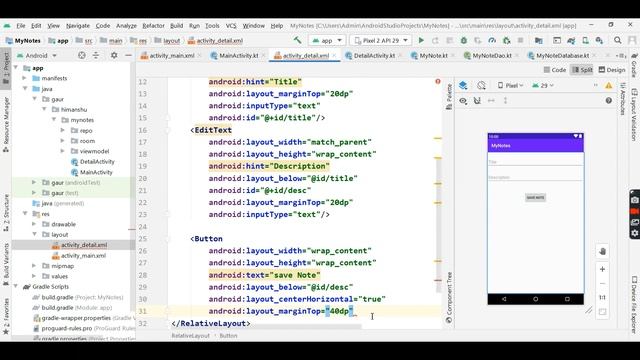Screen dimensions: 640x360
Task: Collapse the layout folder
Action: (35, 234)
